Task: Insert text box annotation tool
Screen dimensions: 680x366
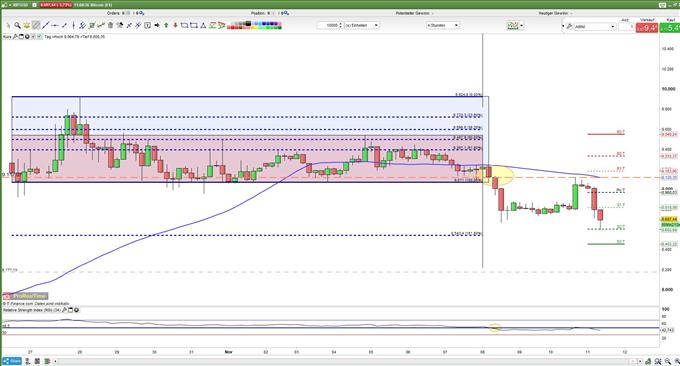Action: [147, 26]
